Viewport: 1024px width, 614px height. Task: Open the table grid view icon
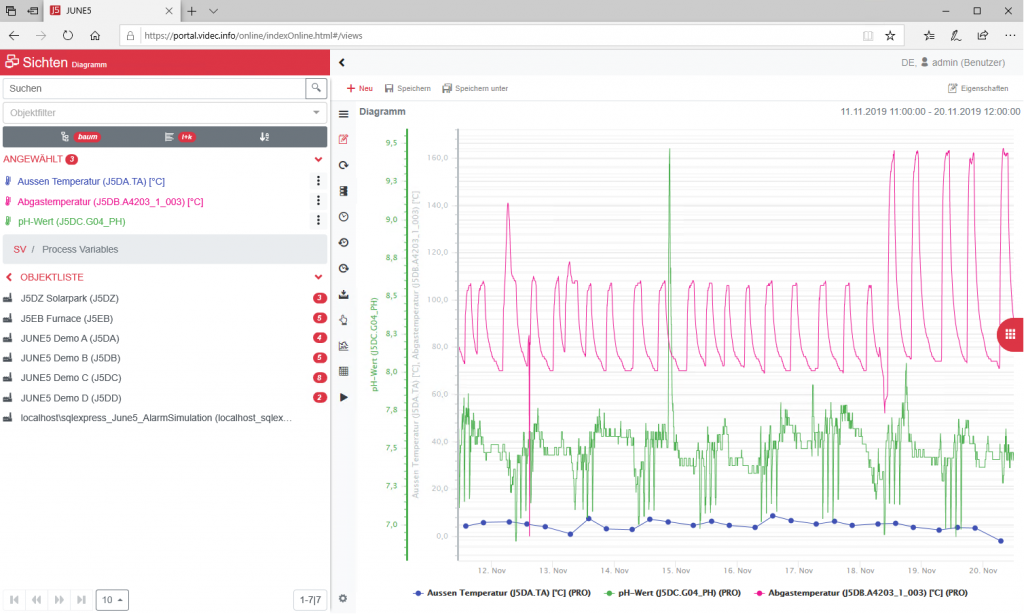pos(343,371)
